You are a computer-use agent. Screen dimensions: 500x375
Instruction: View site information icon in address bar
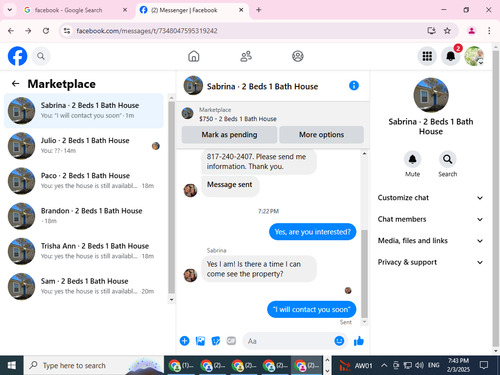click(67, 31)
